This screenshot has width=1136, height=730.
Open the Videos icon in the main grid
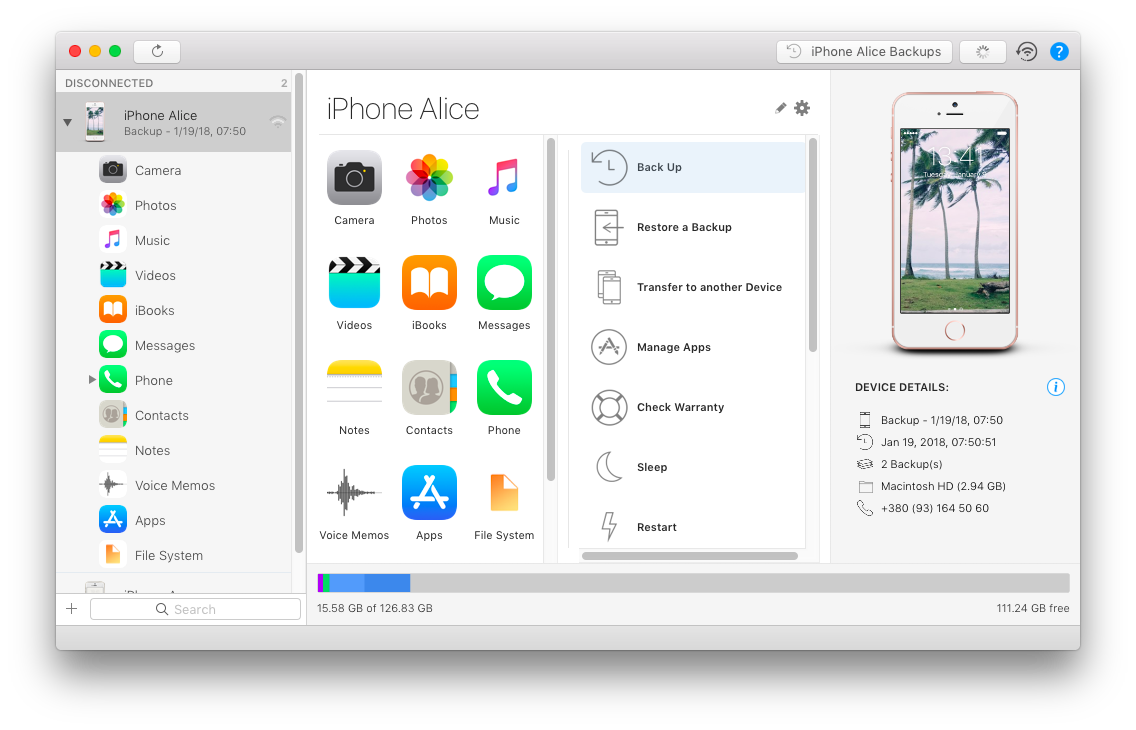tap(354, 282)
